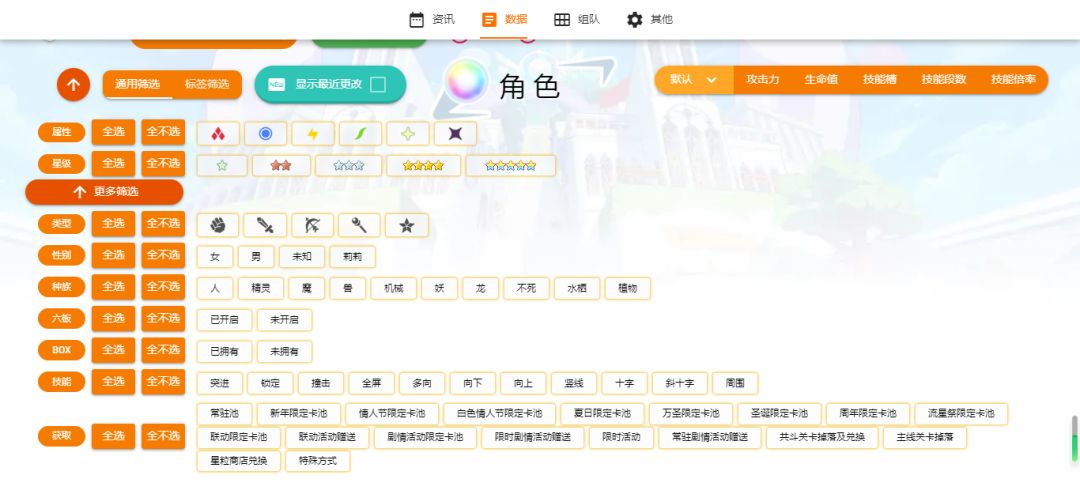
Task: Toggle the 精灵 race filter
Action: point(261,288)
